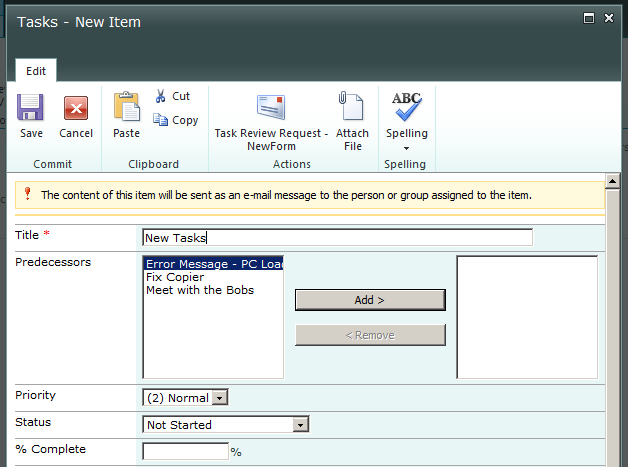Screen dimensions: 628x467
Task: Click the Cancel red X icon
Action: tap(76, 108)
